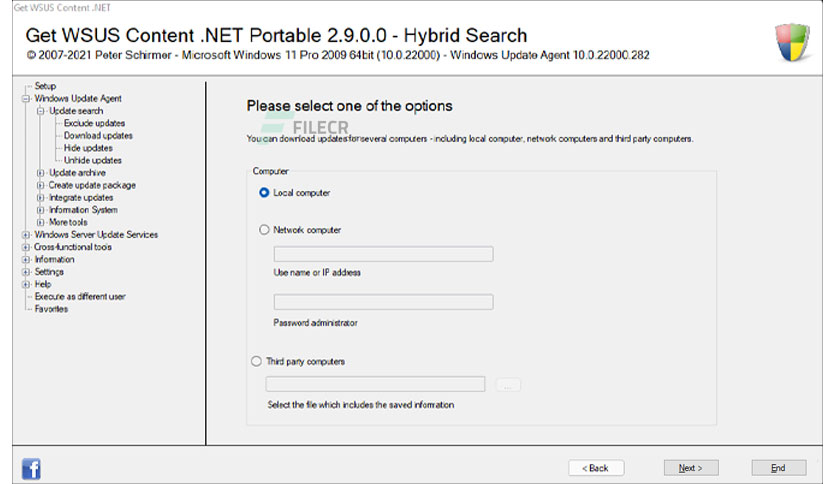The width and height of the screenshot is (836, 484).
Task: Click the file browse ellipsis button
Action: click(x=508, y=385)
